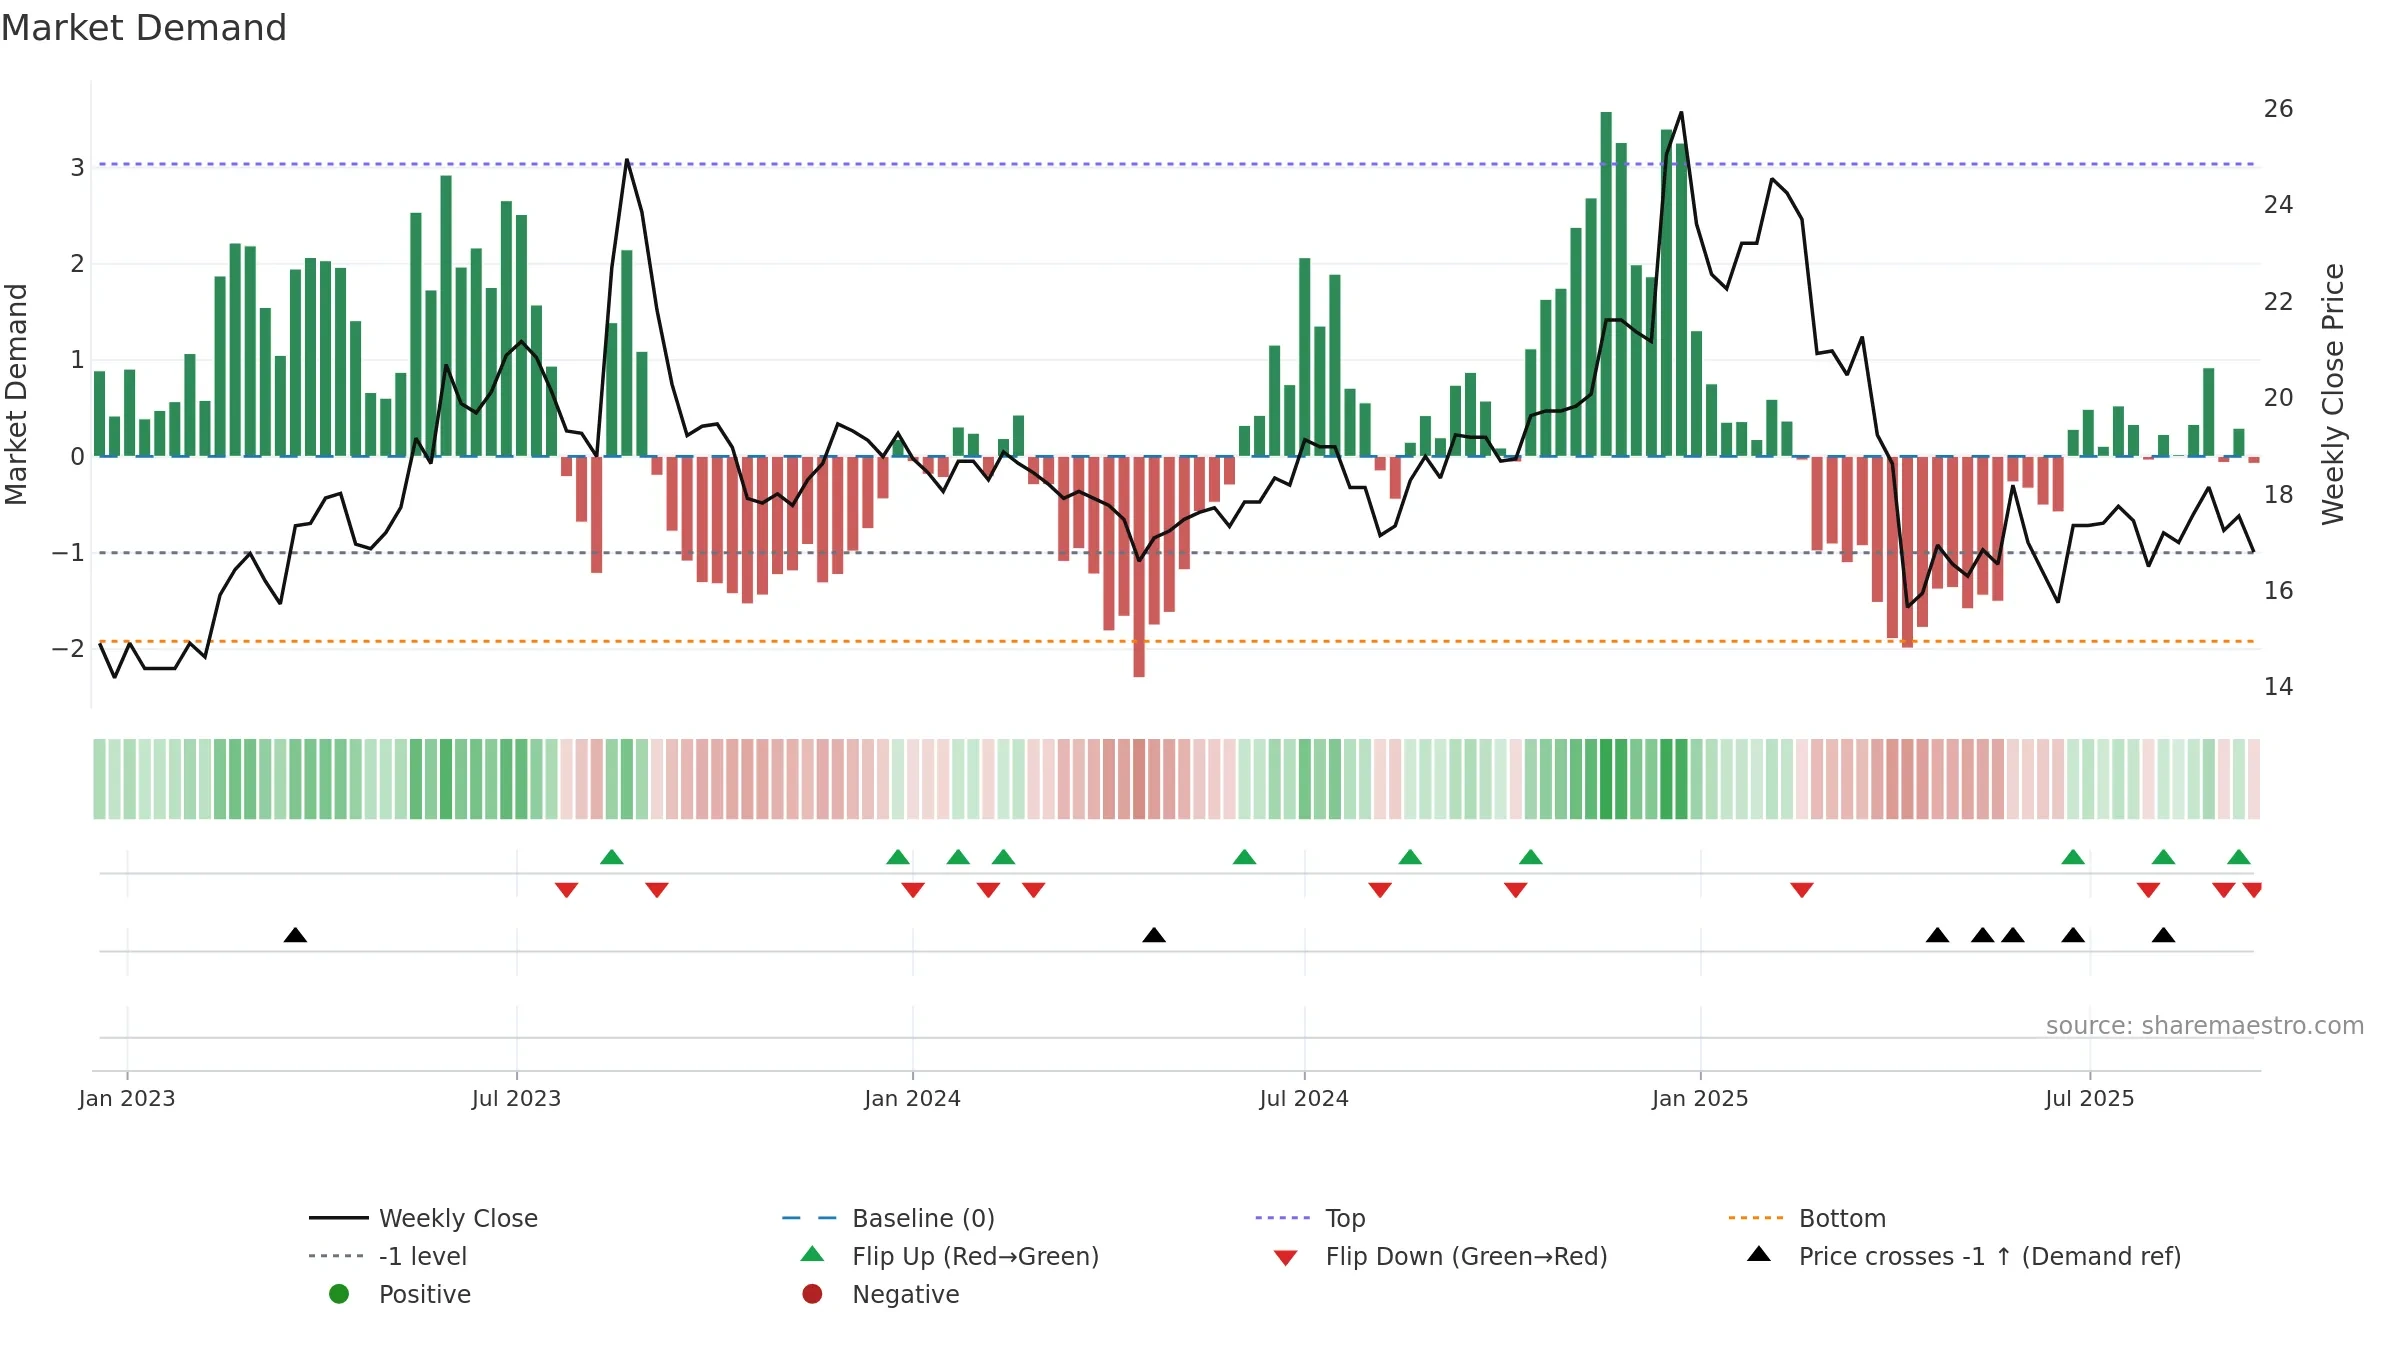
Task: Click the Market Demand chart title
Action: point(144,28)
